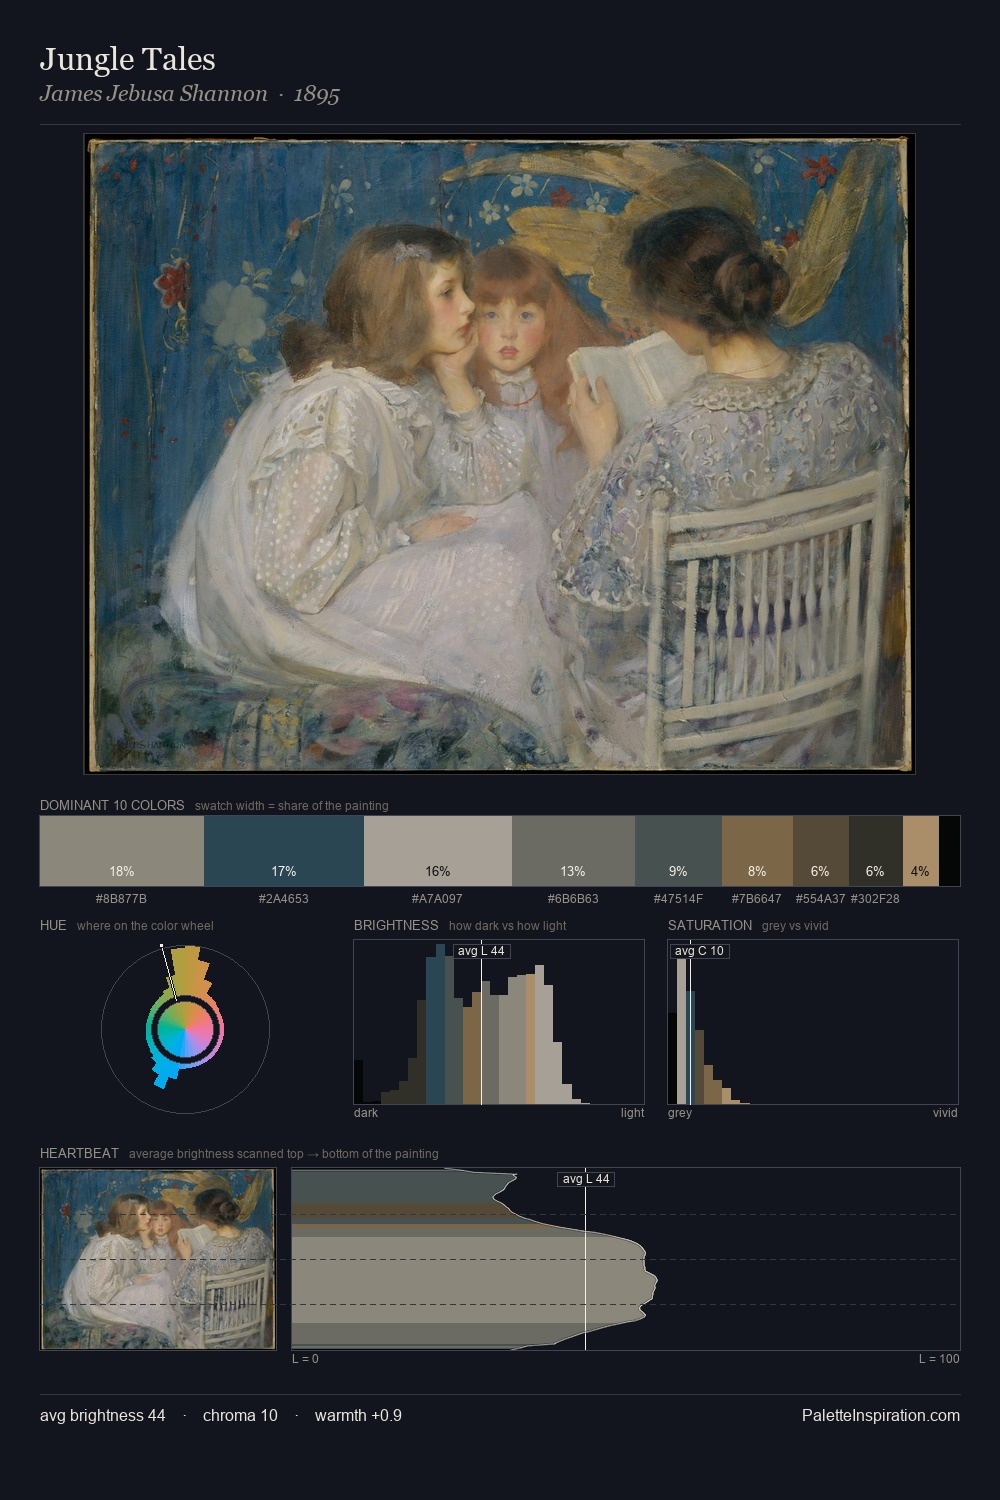This screenshot has width=1000, height=1500.
Task: Click 'avg brightness 44' footer stat
Action: coord(103,1415)
